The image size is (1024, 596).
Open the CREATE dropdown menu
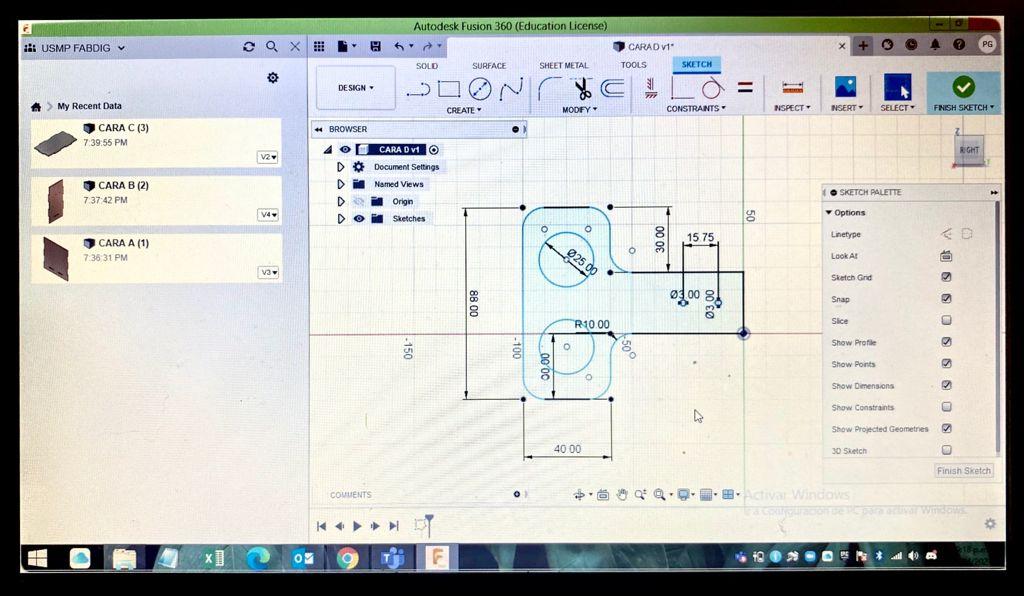464,110
